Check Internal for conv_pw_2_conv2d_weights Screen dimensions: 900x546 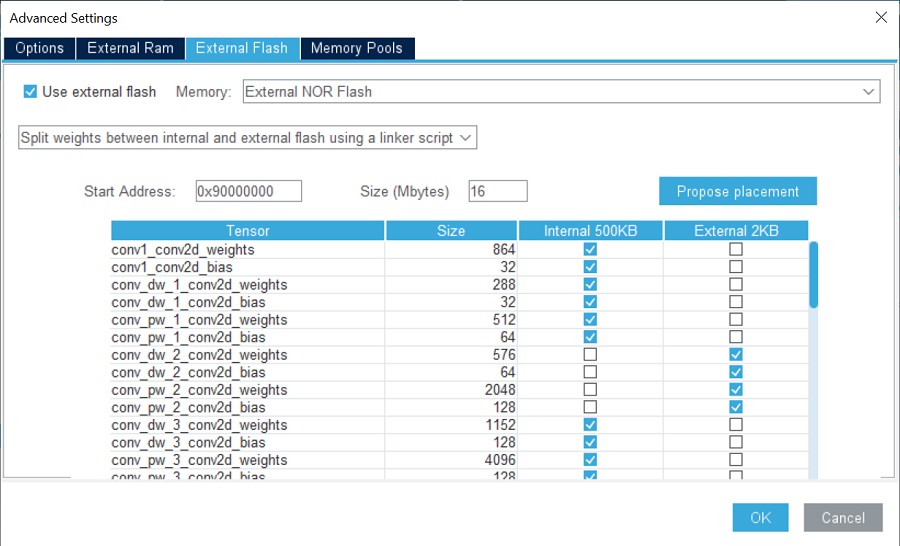[590, 389]
